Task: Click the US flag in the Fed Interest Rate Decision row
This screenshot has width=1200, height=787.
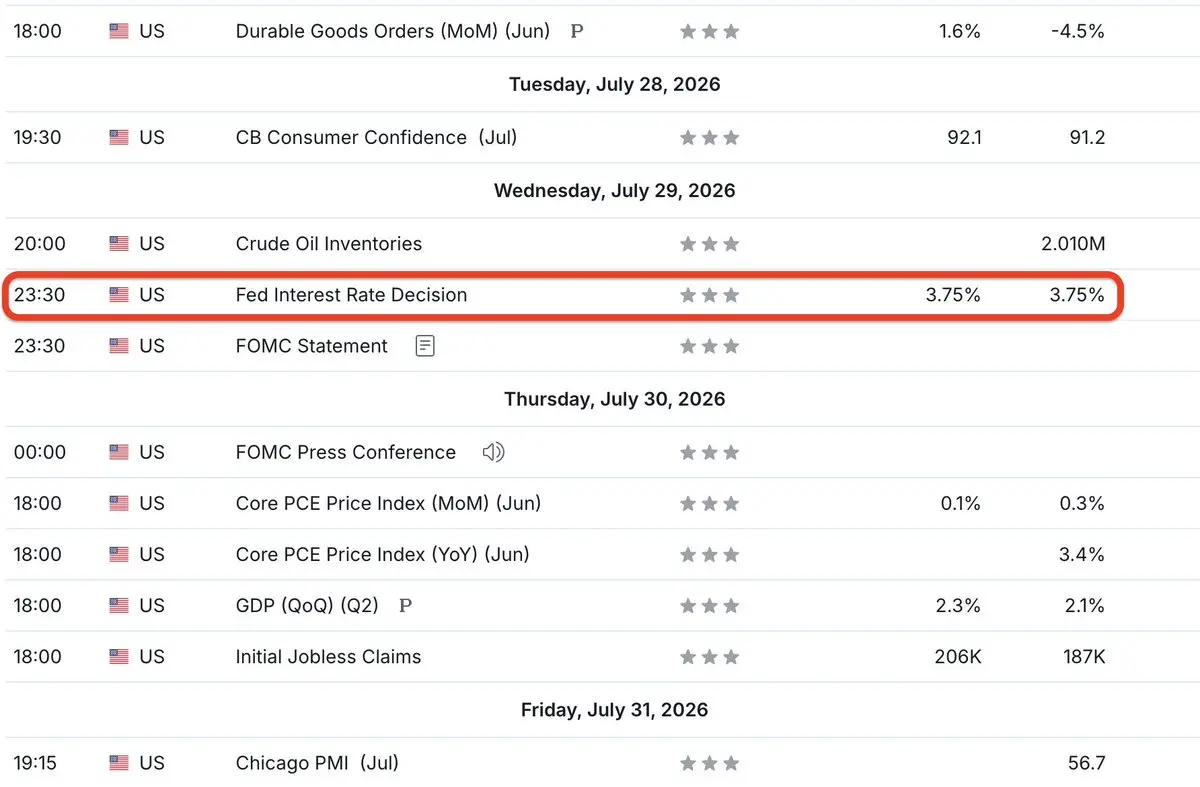Action: 119,295
